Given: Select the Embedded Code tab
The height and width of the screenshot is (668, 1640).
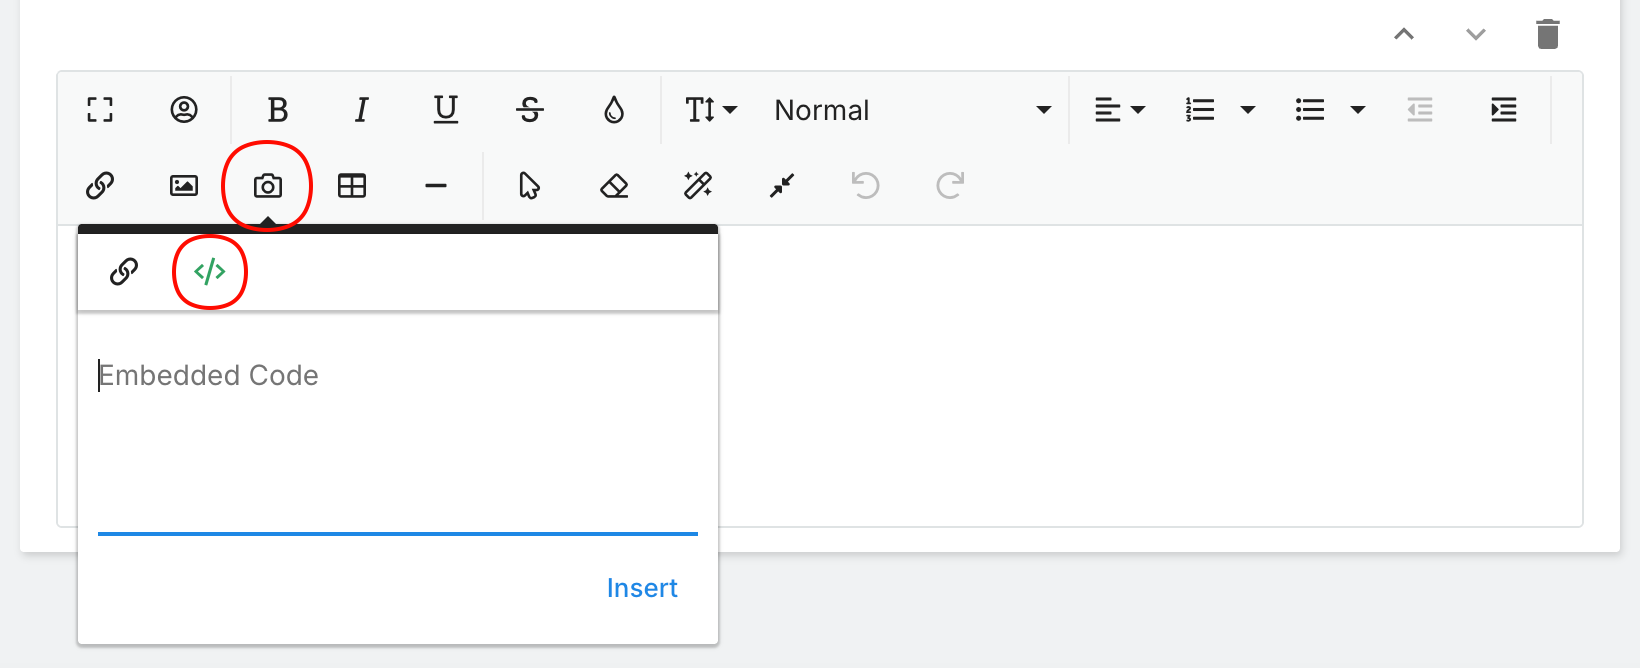Looking at the screenshot, I should click(209, 272).
